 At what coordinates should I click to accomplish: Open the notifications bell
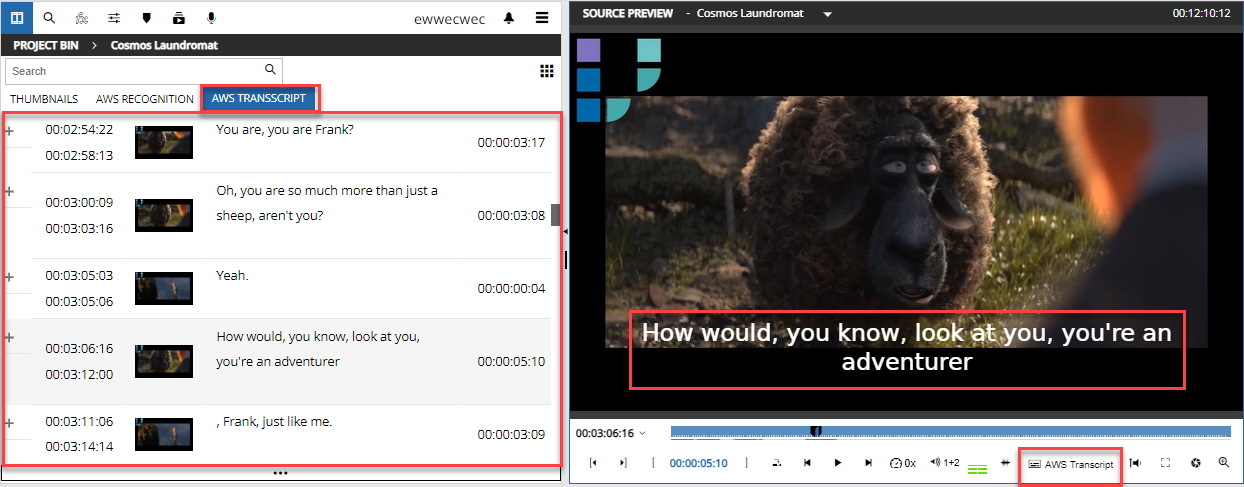pos(509,18)
